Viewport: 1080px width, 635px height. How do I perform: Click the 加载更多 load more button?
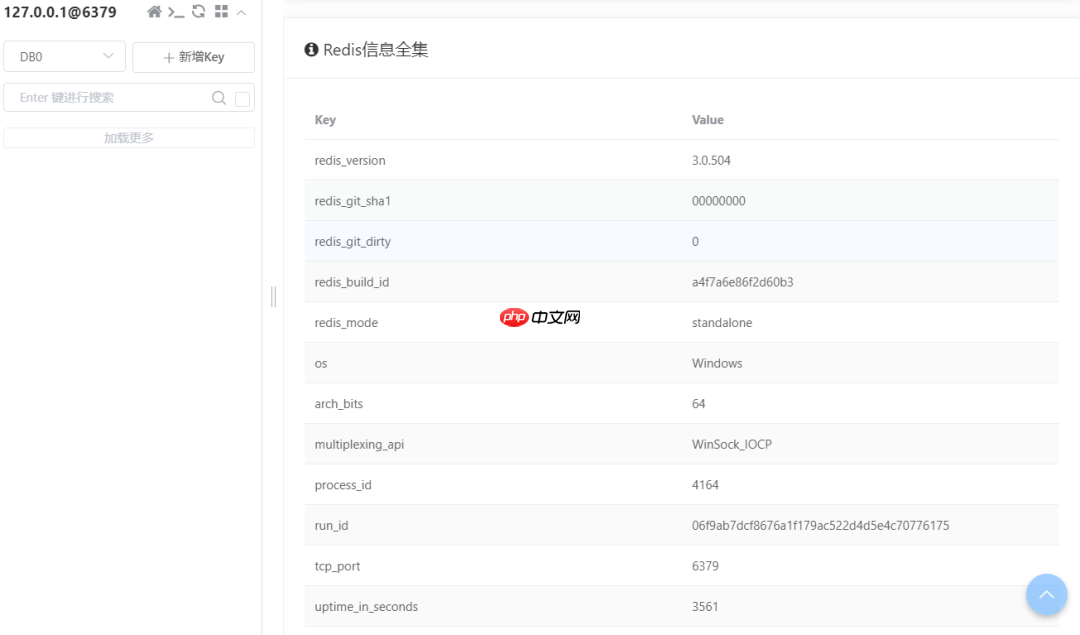pos(128,136)
